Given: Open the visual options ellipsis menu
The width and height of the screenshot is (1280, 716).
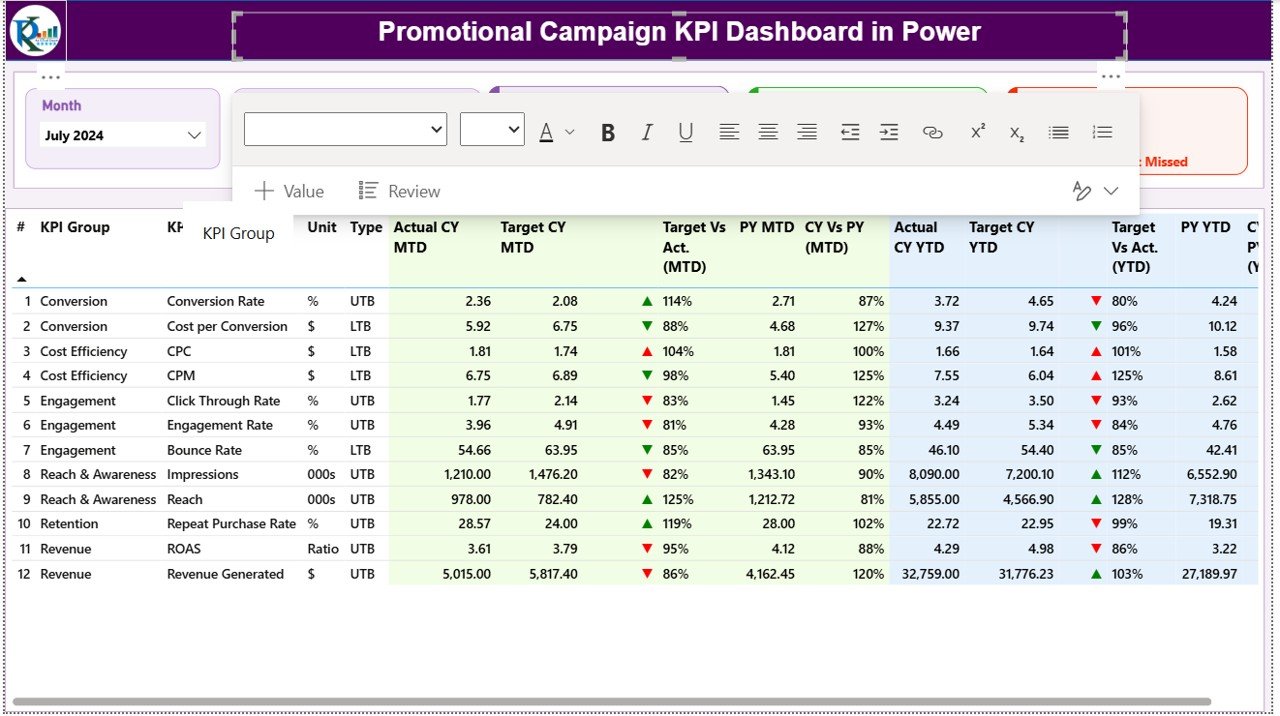Looking at the screenshot, I should pyautogui.click(x=1110, y=75).
